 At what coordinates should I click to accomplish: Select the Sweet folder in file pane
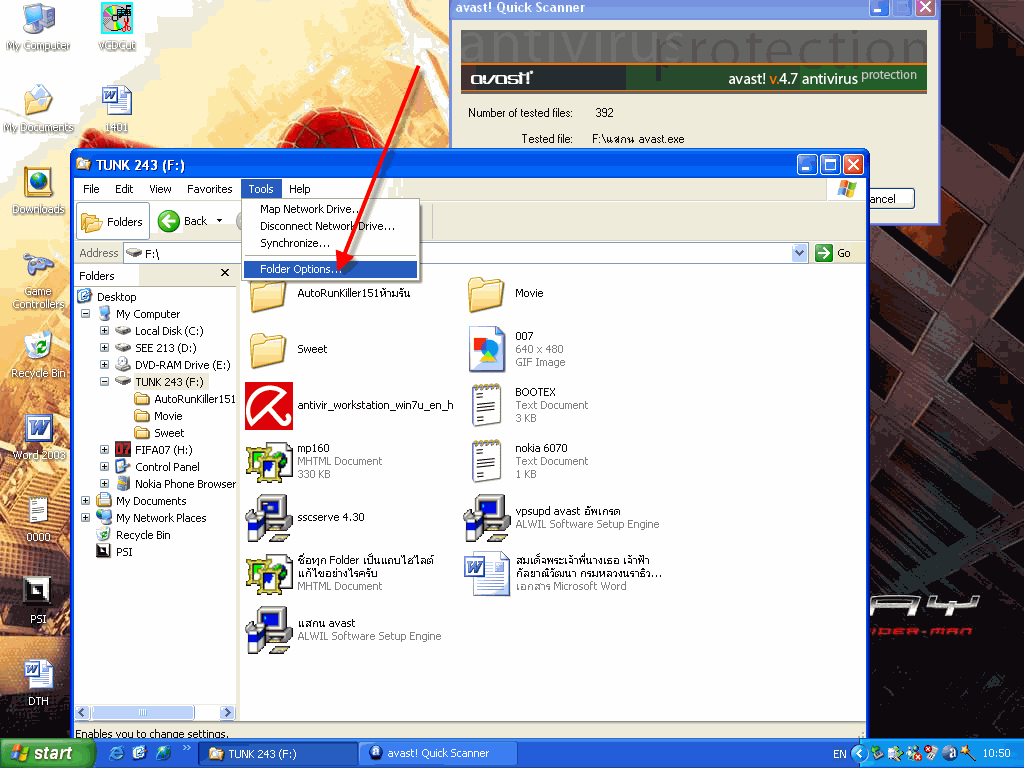point(289,349)
